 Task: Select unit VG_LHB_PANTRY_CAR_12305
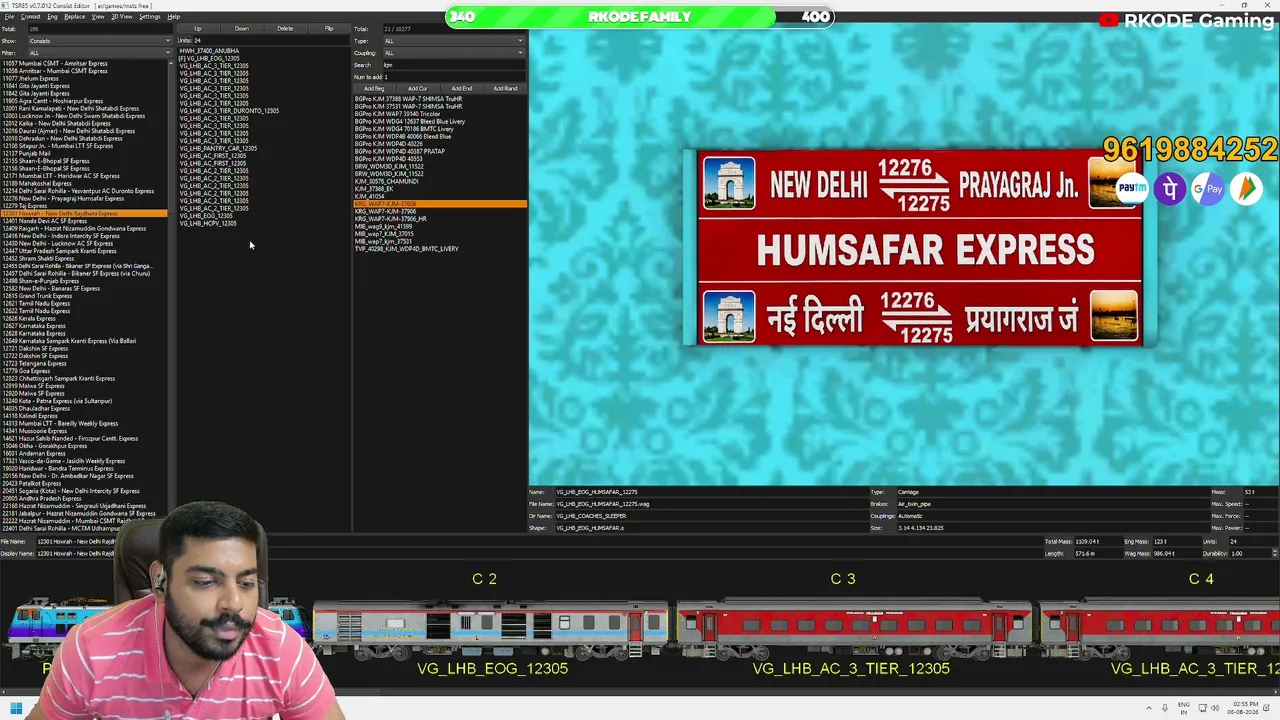pos(218,148)
